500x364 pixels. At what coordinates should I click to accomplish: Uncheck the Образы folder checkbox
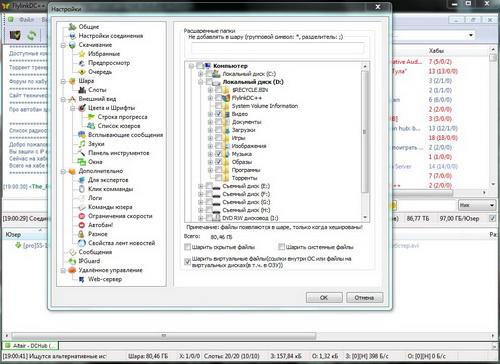click(x=219, y=162)
